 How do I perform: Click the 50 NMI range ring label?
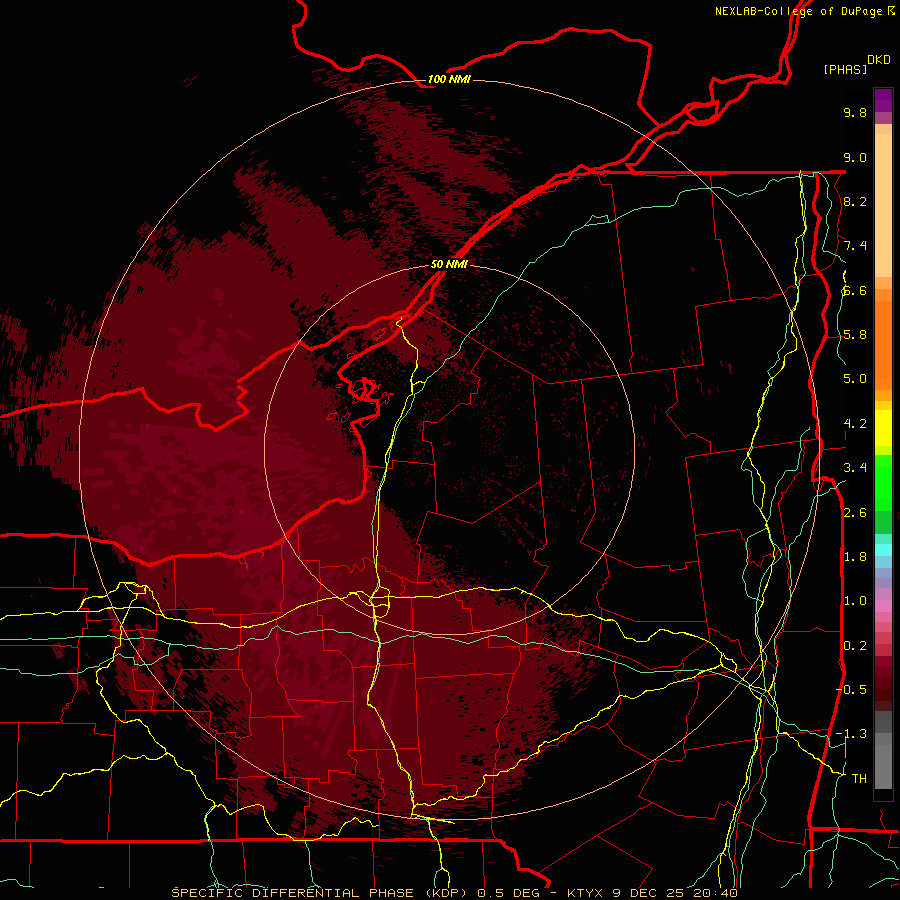pyautogui.click(x=449, y=264)
